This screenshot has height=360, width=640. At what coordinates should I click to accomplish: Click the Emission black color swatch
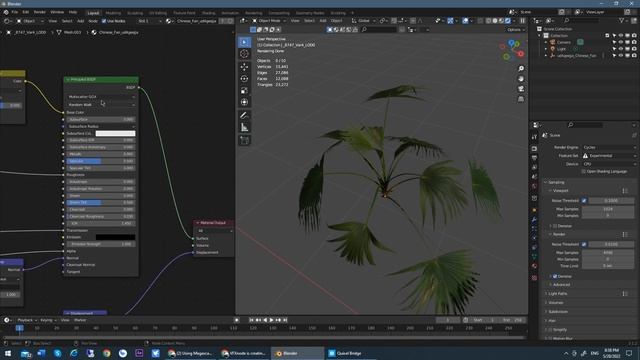116,237
